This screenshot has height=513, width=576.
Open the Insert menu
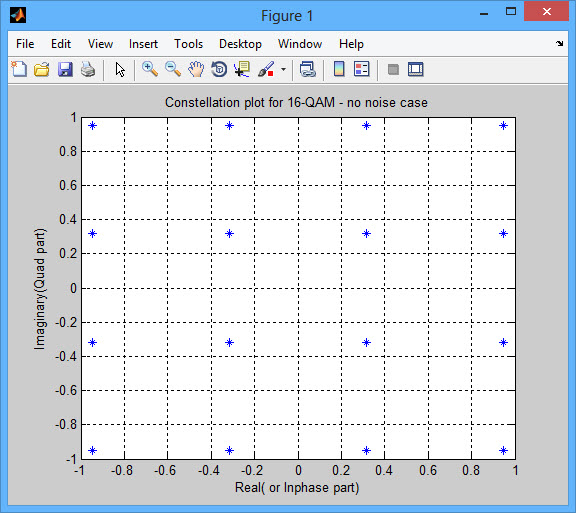coord(143,44)
